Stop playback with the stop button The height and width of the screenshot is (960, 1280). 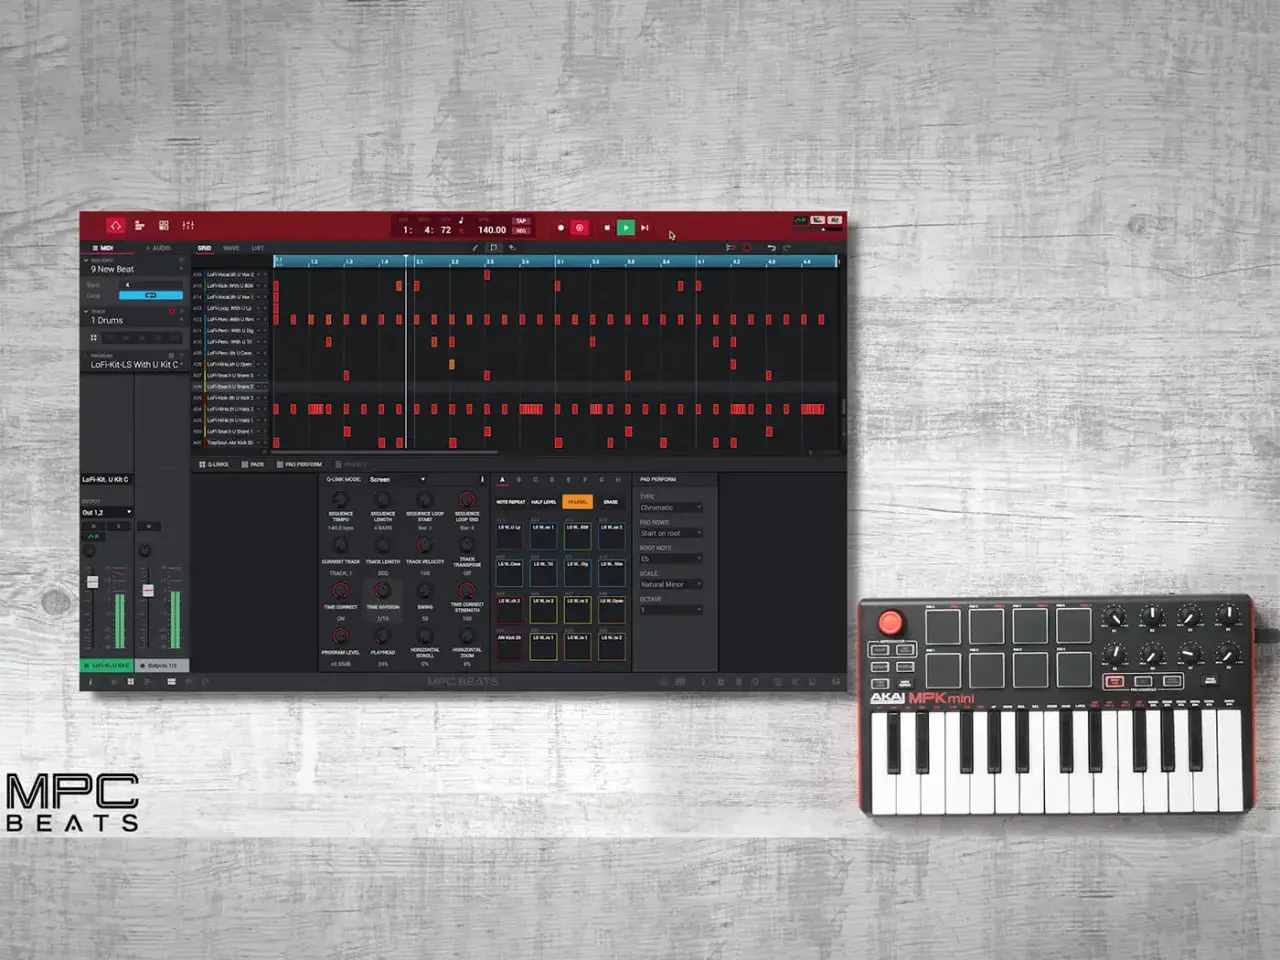pos(606,228)
